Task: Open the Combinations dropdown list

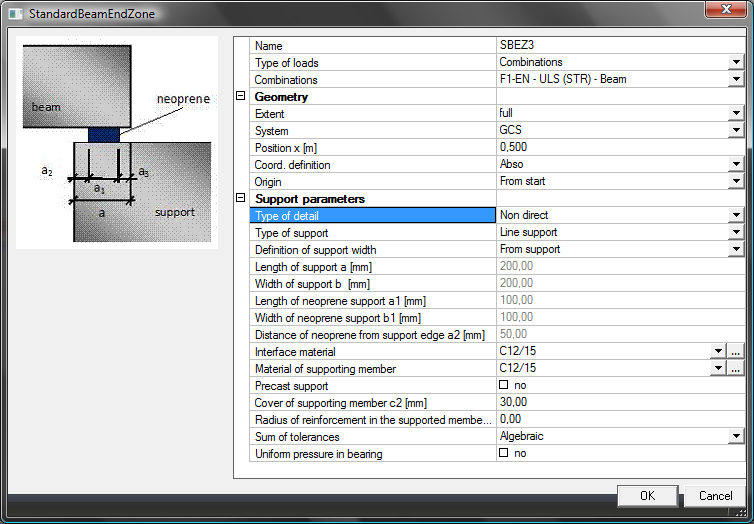Action: coord(736,80)
